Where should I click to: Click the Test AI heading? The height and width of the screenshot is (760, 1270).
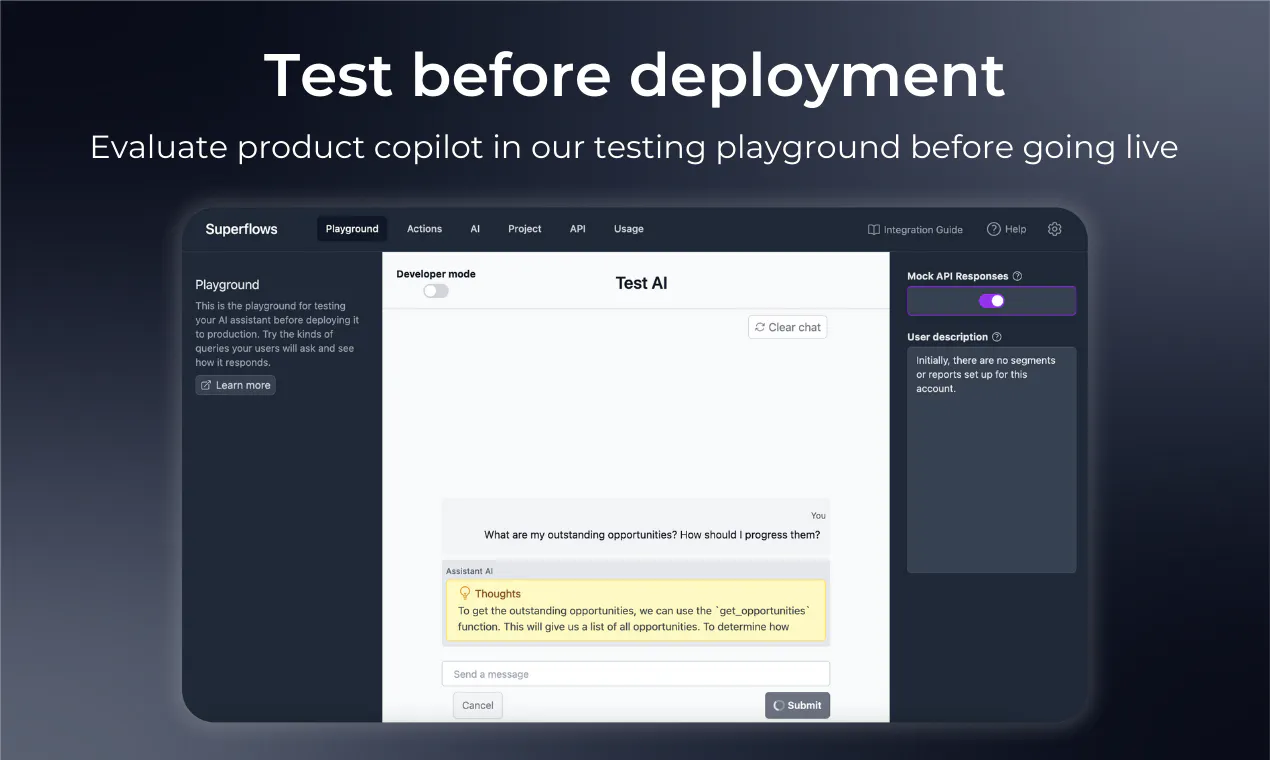point(641,283)
